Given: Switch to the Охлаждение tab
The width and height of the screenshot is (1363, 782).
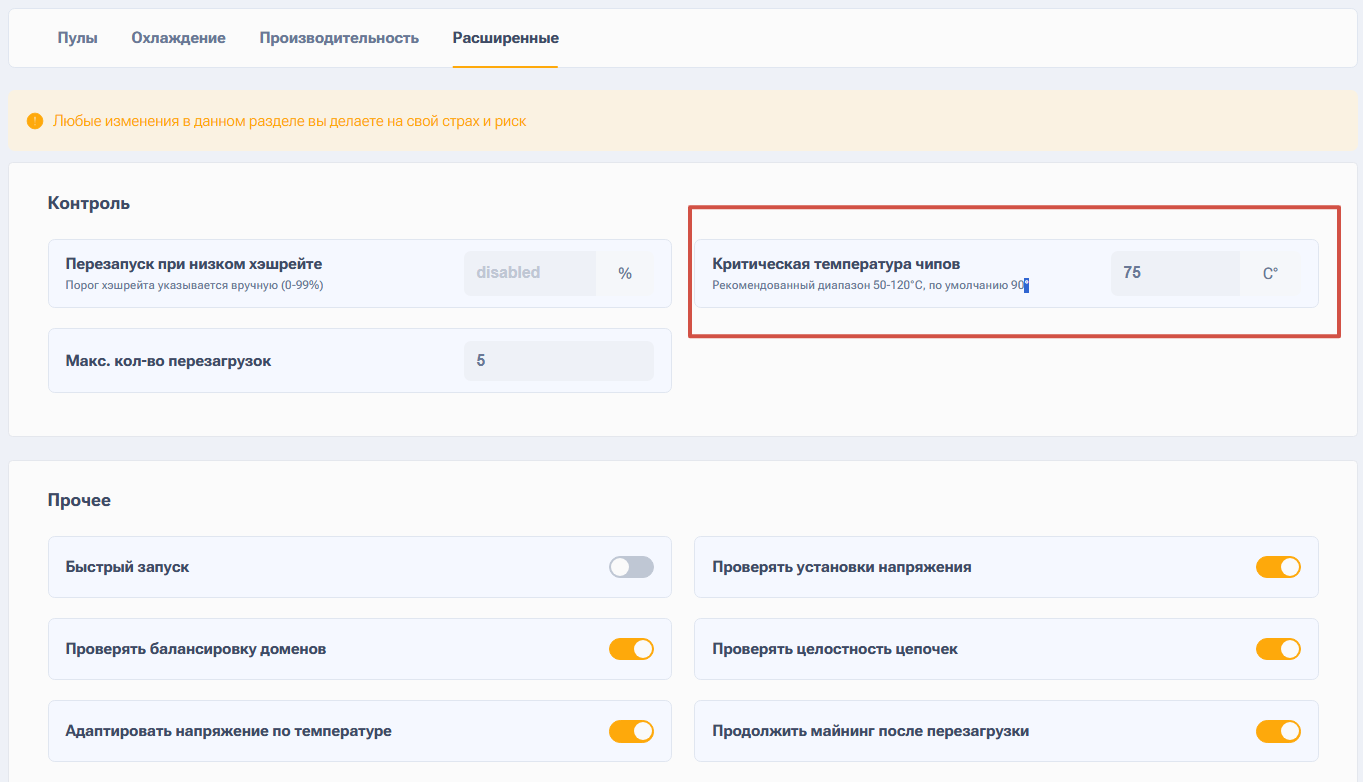Looking at the screenshot, I should click(178, 38).
